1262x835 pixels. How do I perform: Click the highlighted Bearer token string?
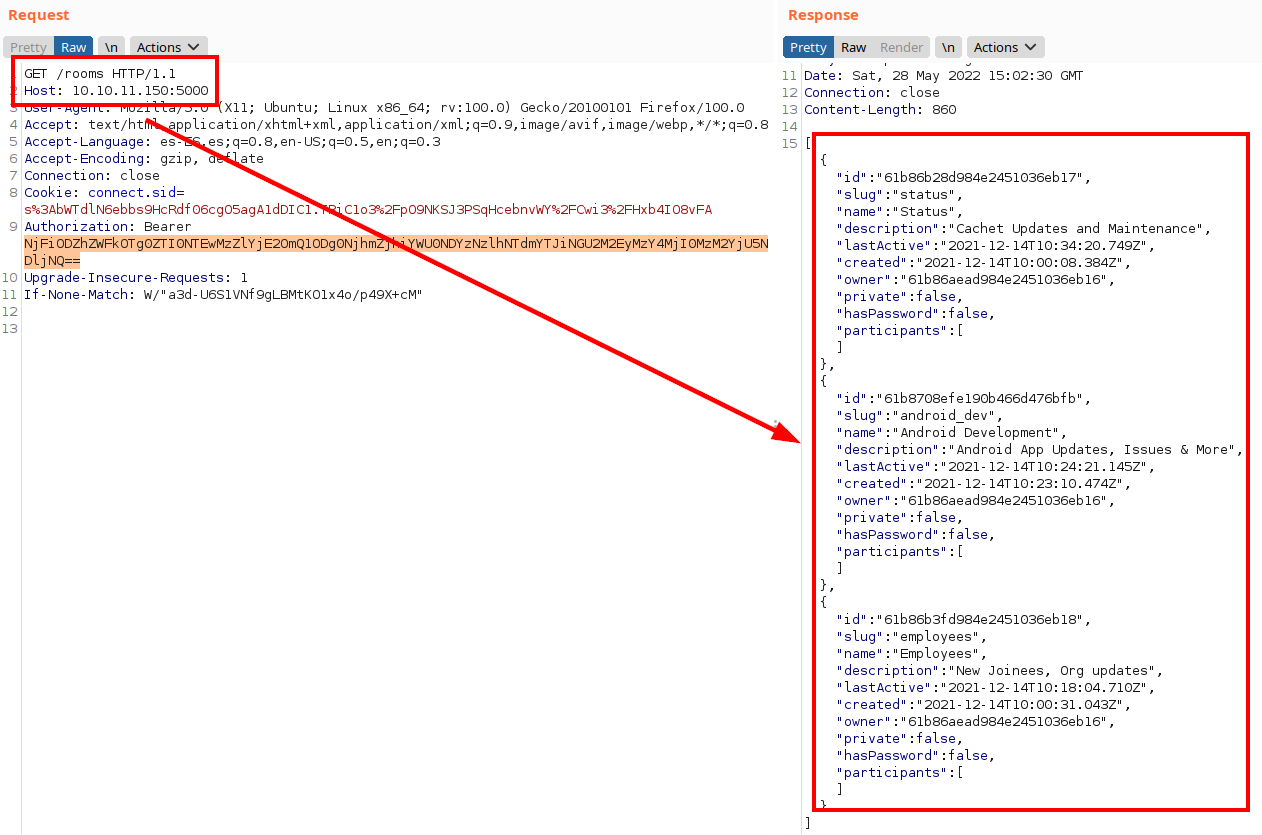click(x=396, y=252)
